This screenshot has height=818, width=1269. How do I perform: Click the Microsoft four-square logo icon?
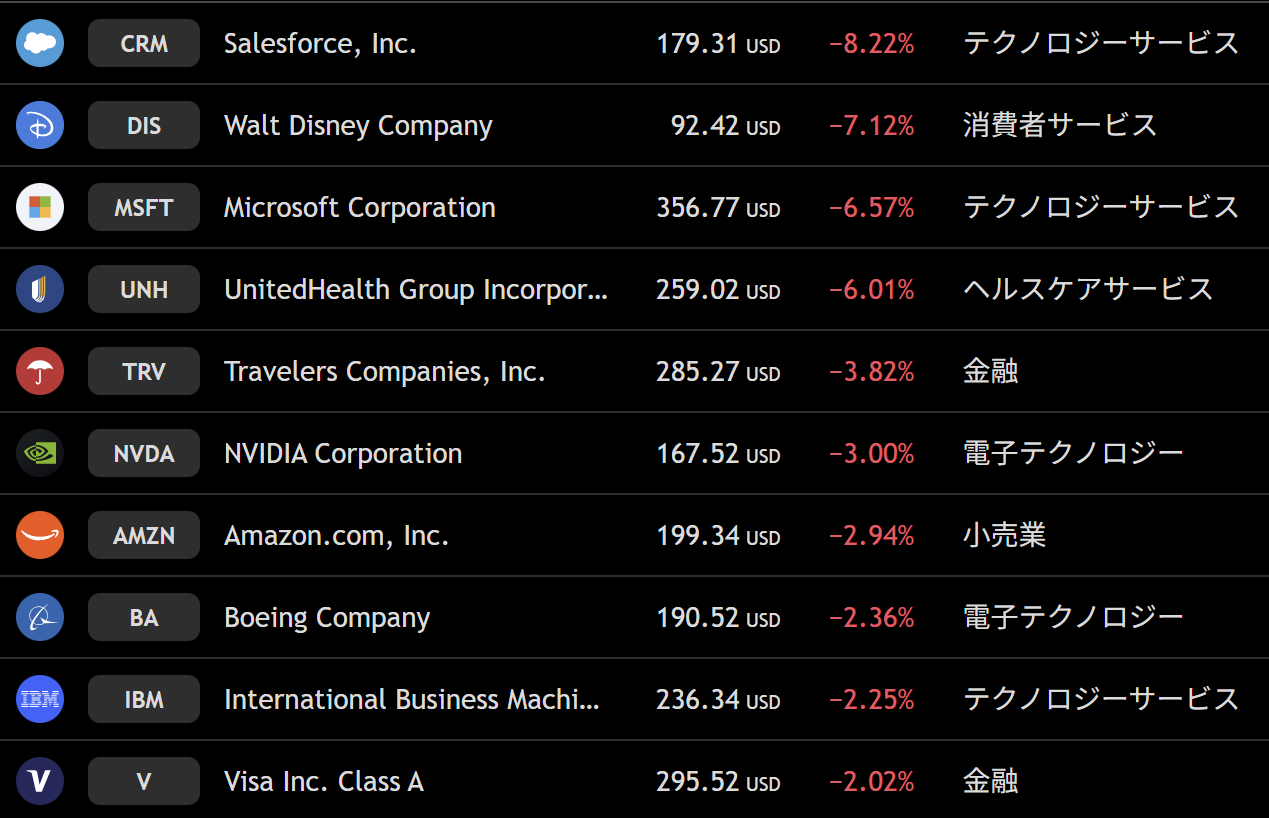point(40,208)
